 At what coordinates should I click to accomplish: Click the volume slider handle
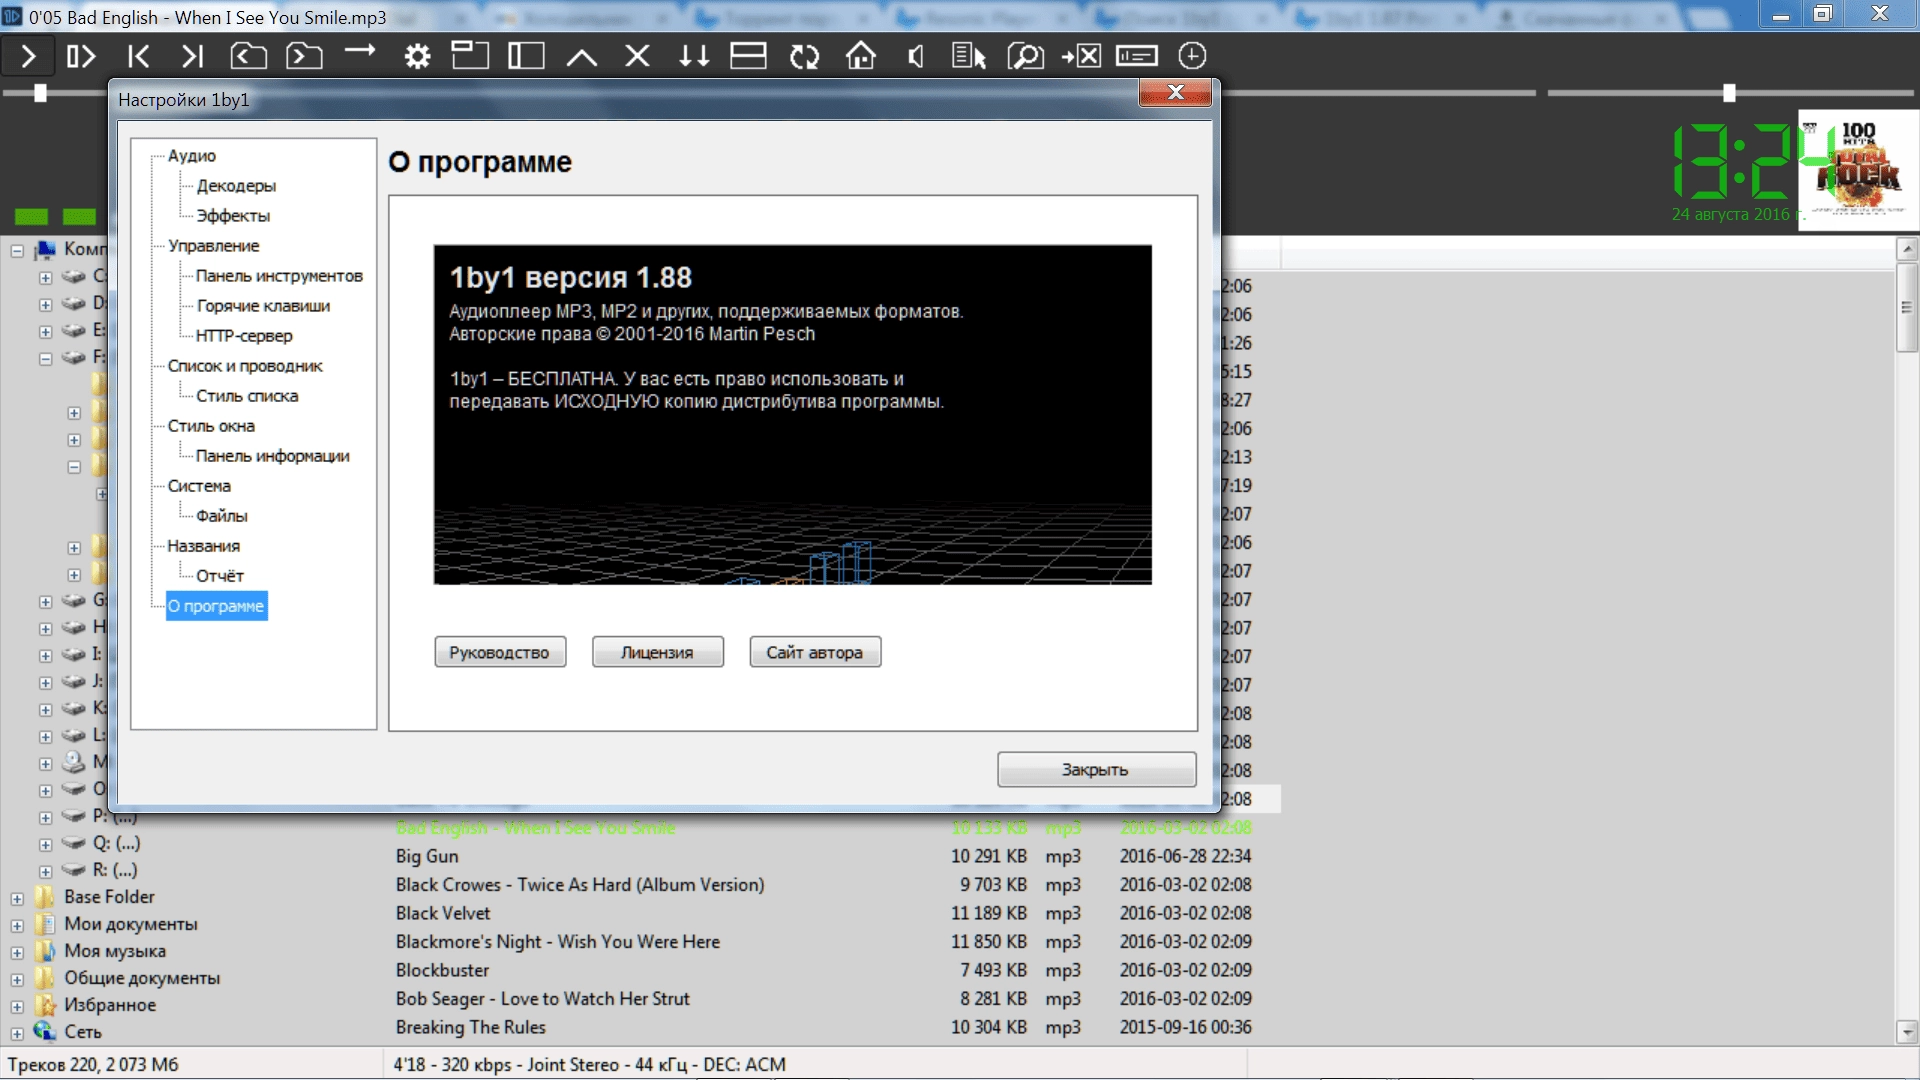[x=1729, y=93]
